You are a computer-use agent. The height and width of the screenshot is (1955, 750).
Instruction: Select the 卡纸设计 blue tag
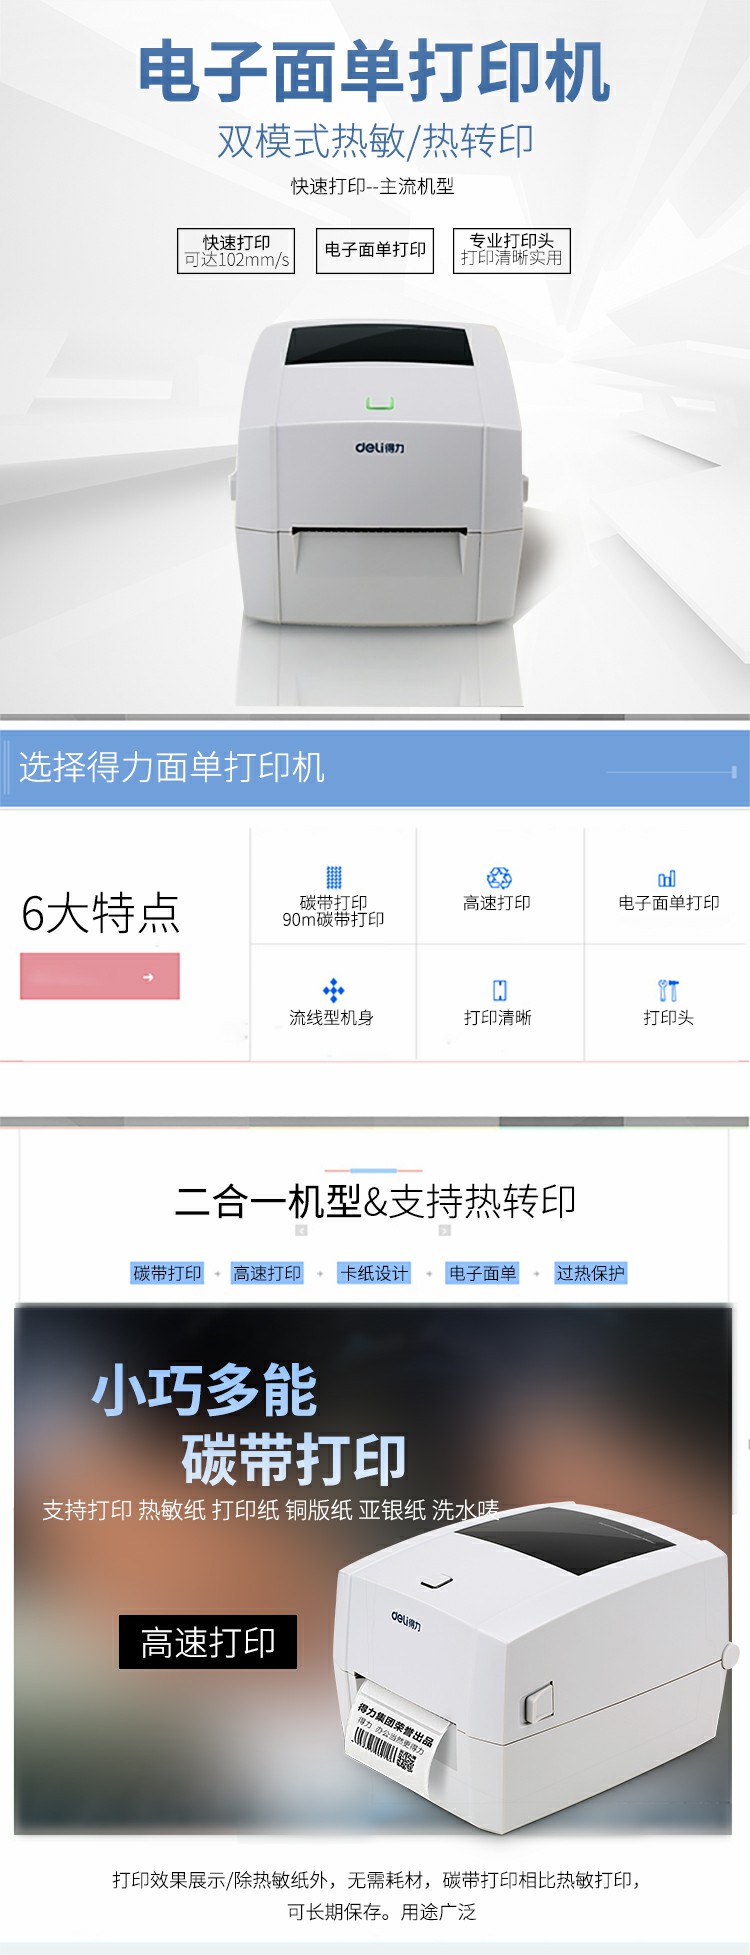point(374,1273)
